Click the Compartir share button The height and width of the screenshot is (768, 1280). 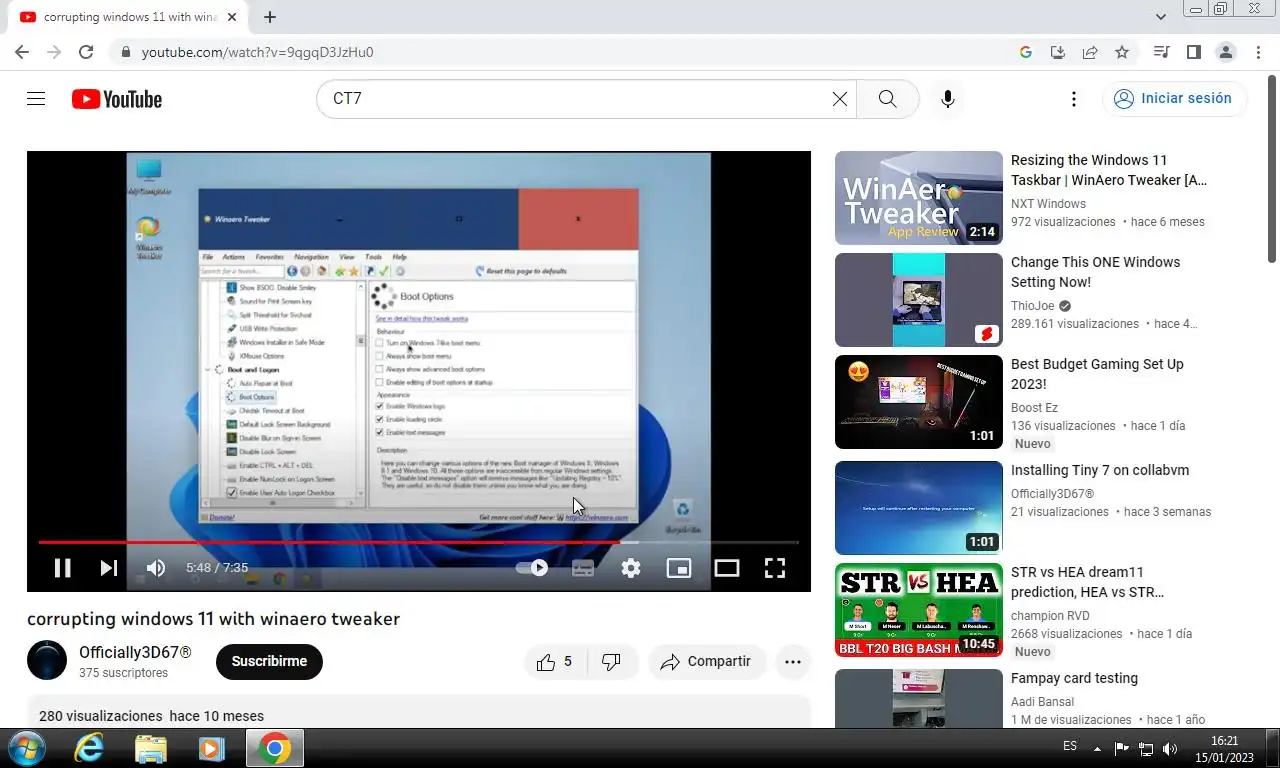(x=706, y=662)
